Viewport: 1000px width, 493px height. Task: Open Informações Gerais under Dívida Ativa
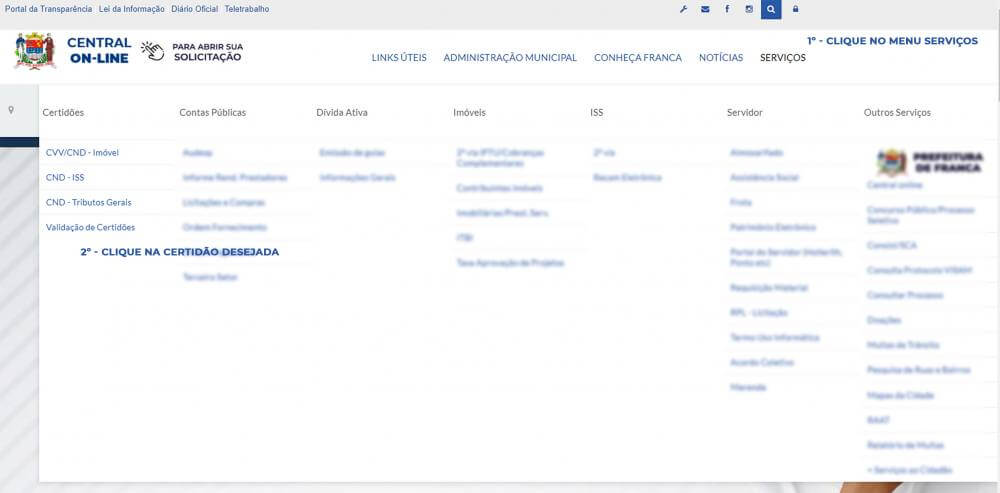click(357, 177)
